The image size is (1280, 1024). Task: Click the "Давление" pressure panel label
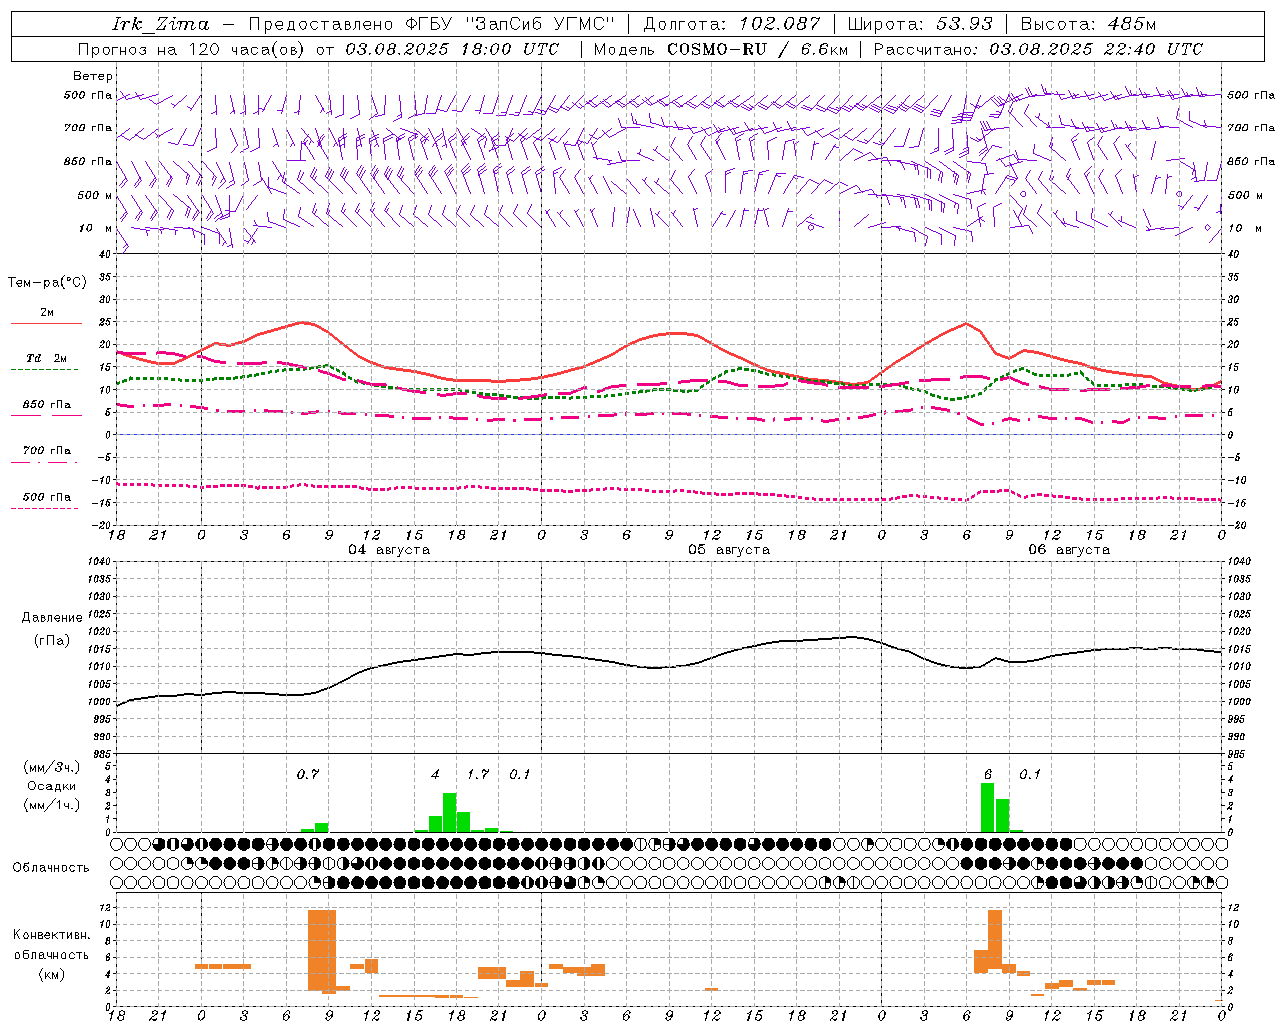tap(52, 618)
